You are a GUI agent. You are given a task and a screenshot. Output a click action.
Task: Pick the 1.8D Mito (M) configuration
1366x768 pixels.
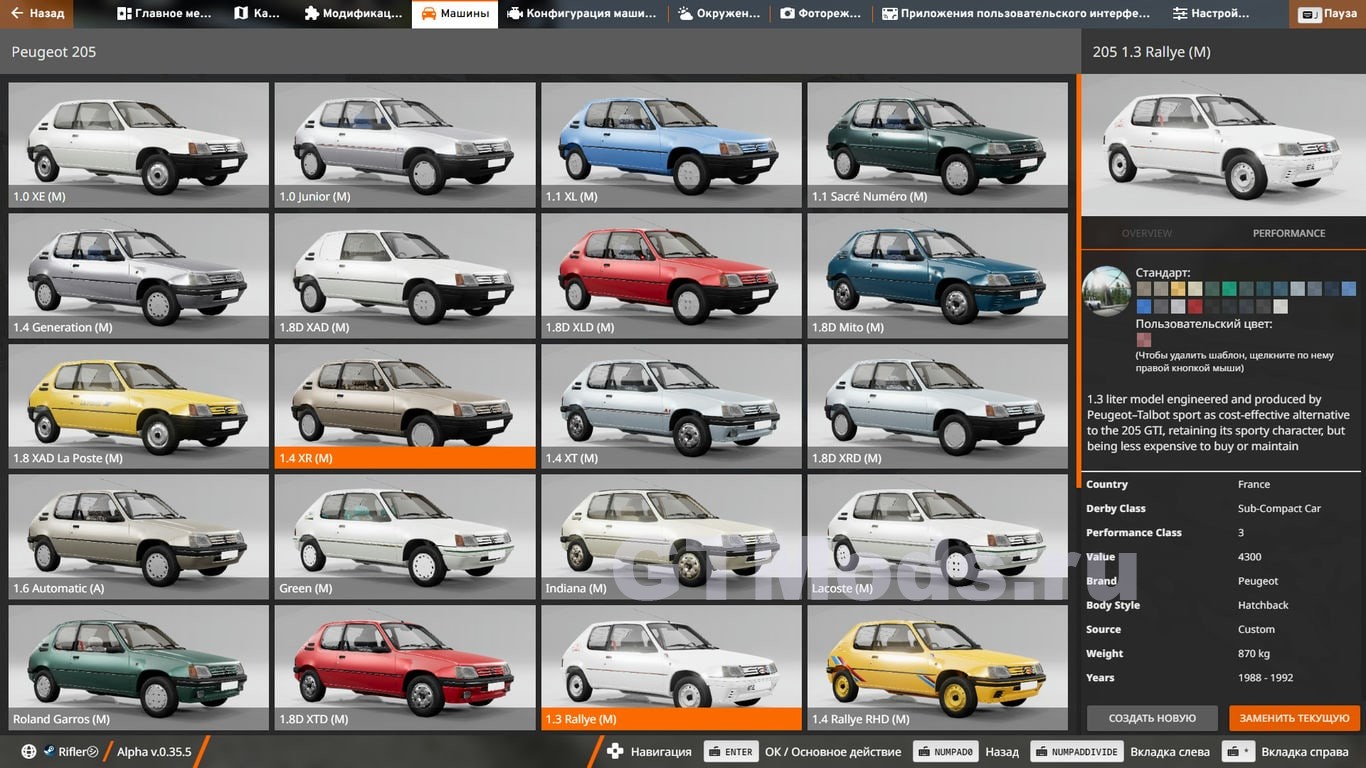click(937, 275)
